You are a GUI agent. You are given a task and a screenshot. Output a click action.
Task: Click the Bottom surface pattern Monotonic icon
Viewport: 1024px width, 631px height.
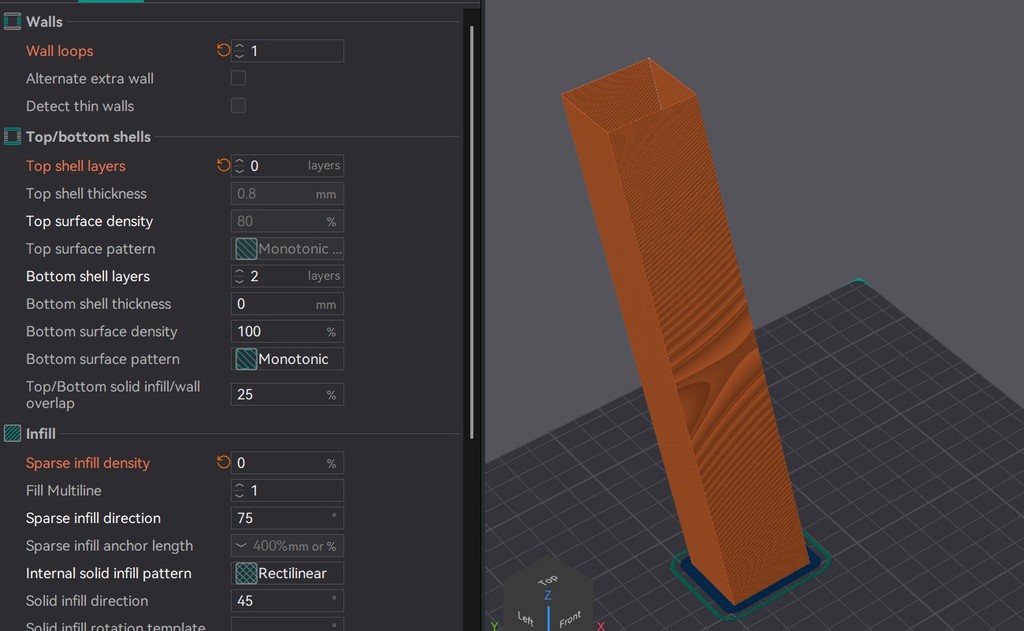246,359
